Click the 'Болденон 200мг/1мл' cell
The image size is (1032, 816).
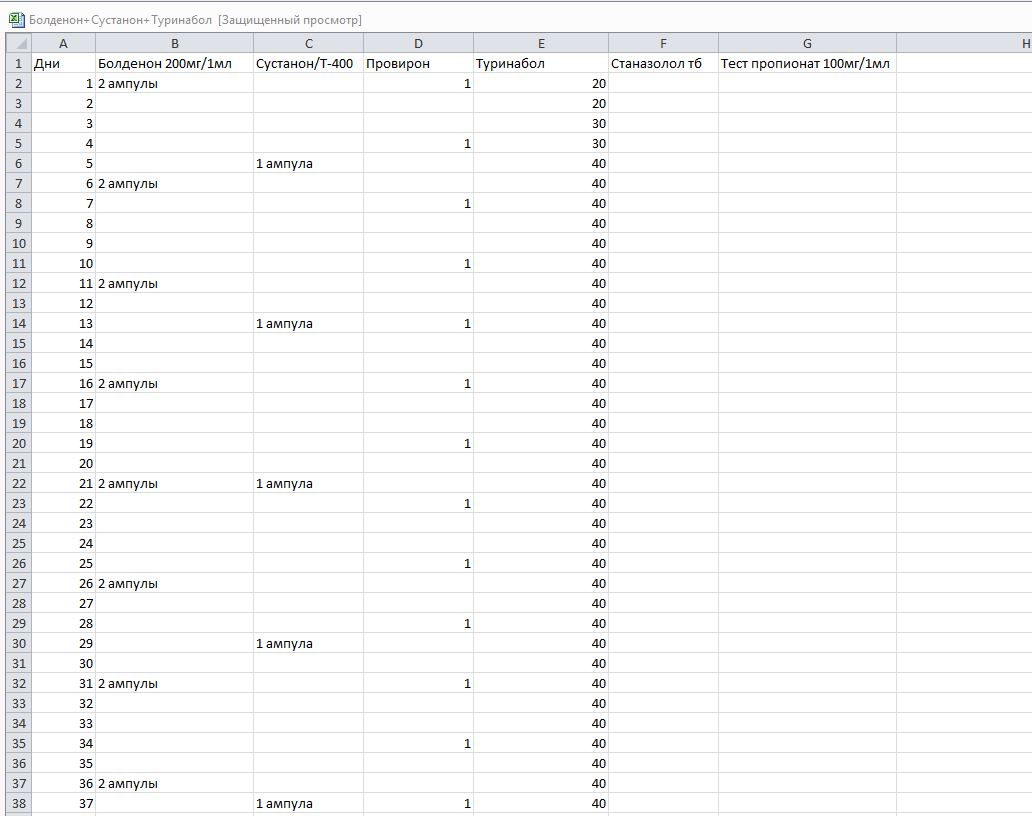point(174,63)
